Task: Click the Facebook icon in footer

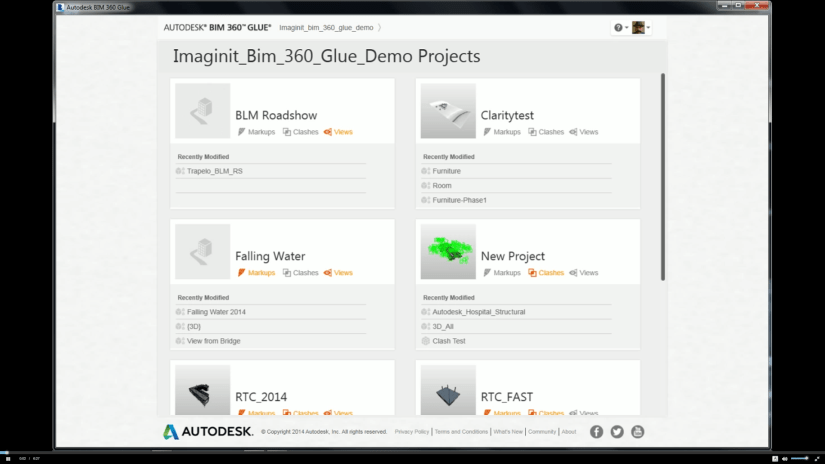Action: pyautogui.click(x=596, y=432)
